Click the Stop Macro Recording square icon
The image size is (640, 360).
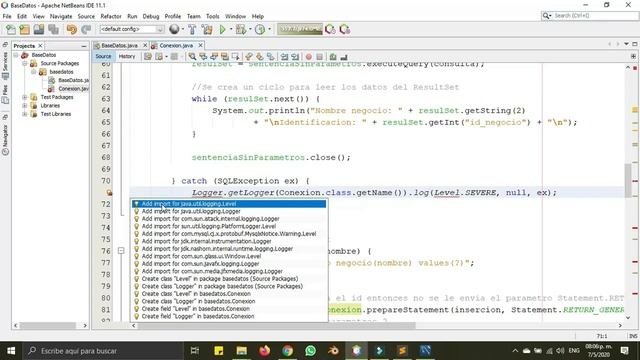[x=320, y=57]
